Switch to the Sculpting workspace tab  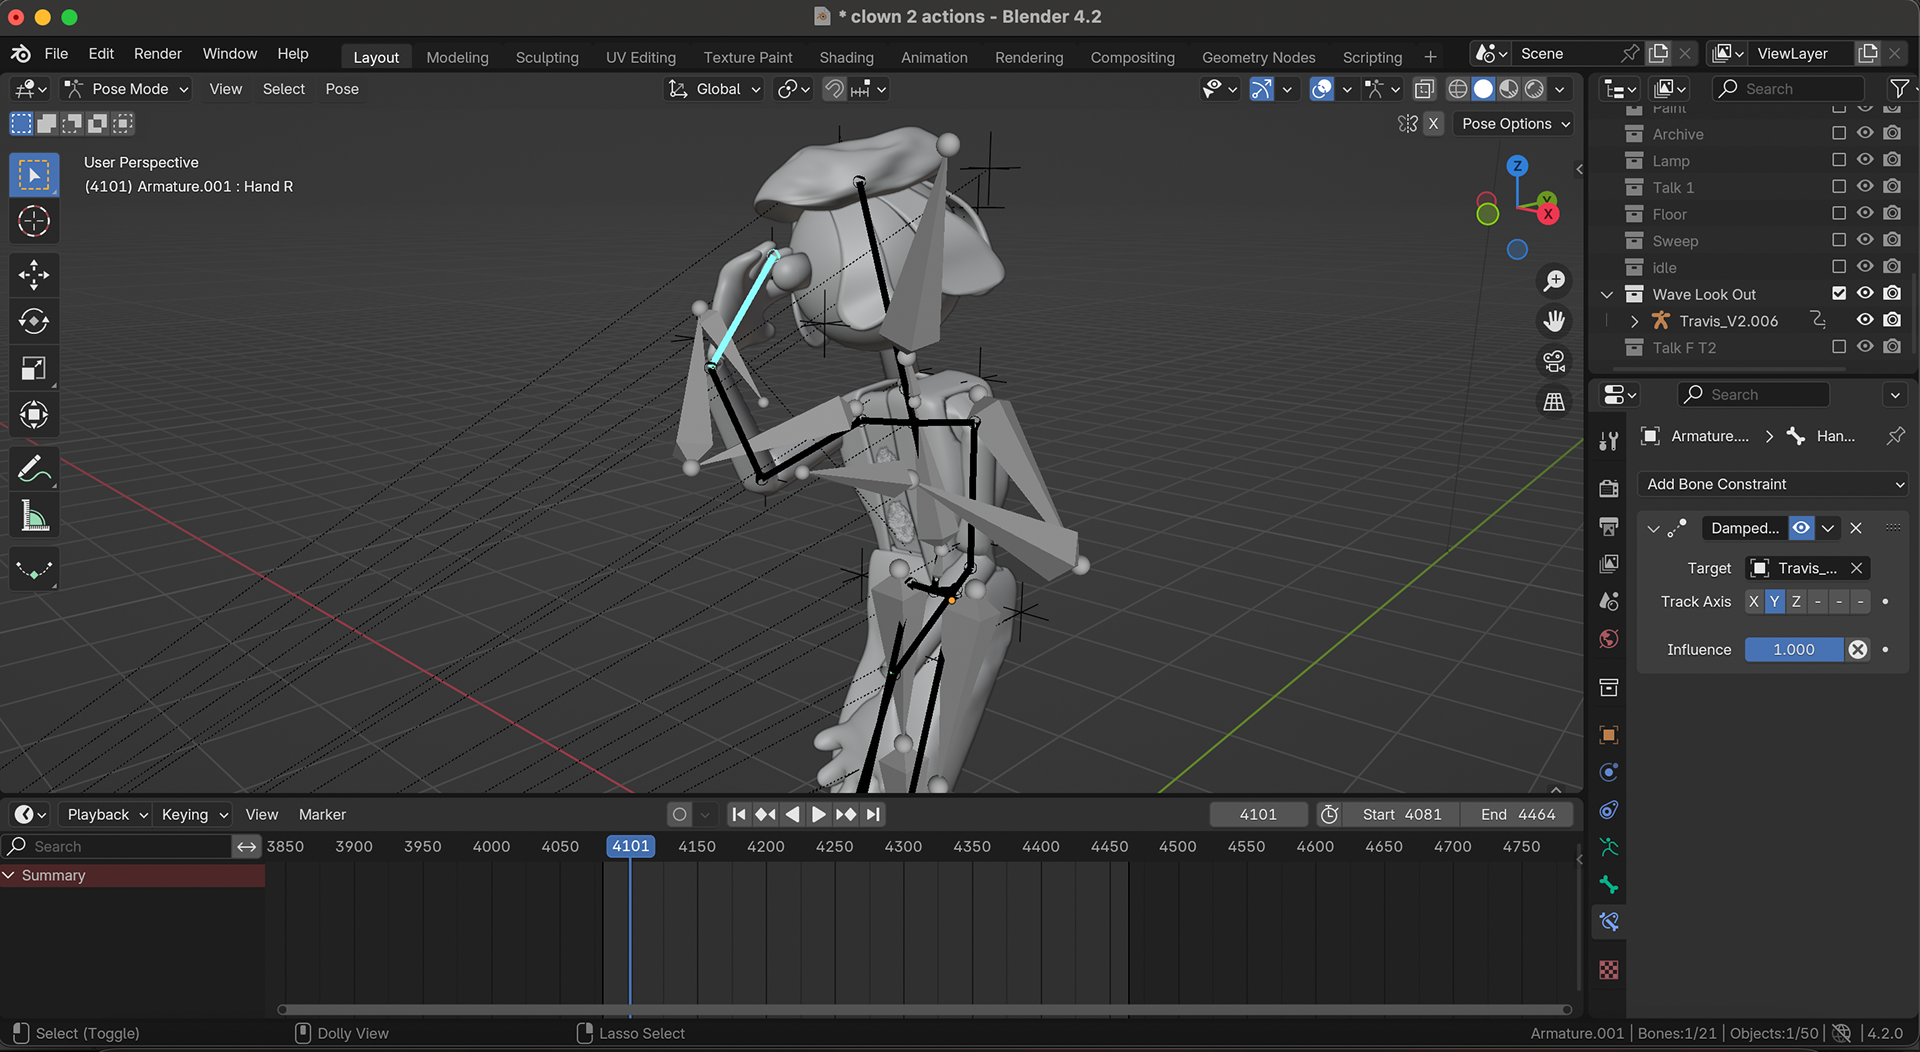(x=547, y=57)
